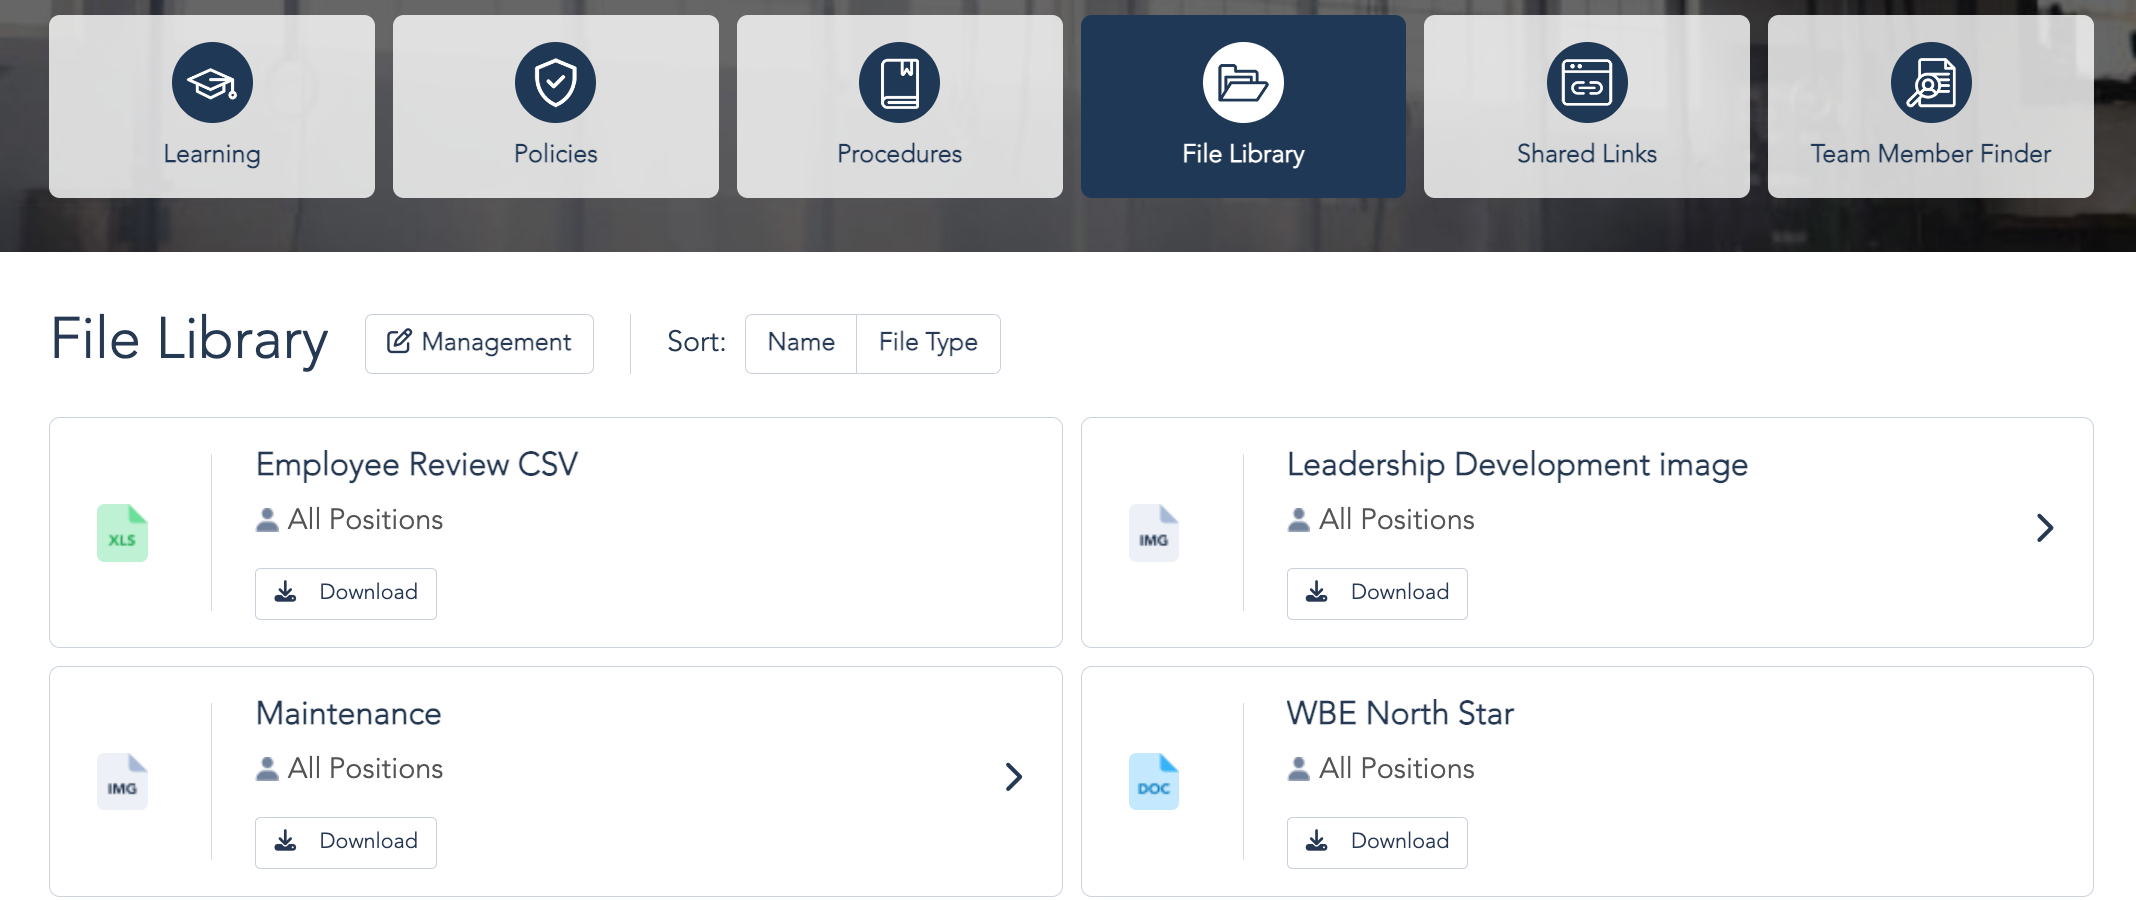Click download arrow icon for WBE North Star
2136x900 pixels.
(x=1317, y=841)
